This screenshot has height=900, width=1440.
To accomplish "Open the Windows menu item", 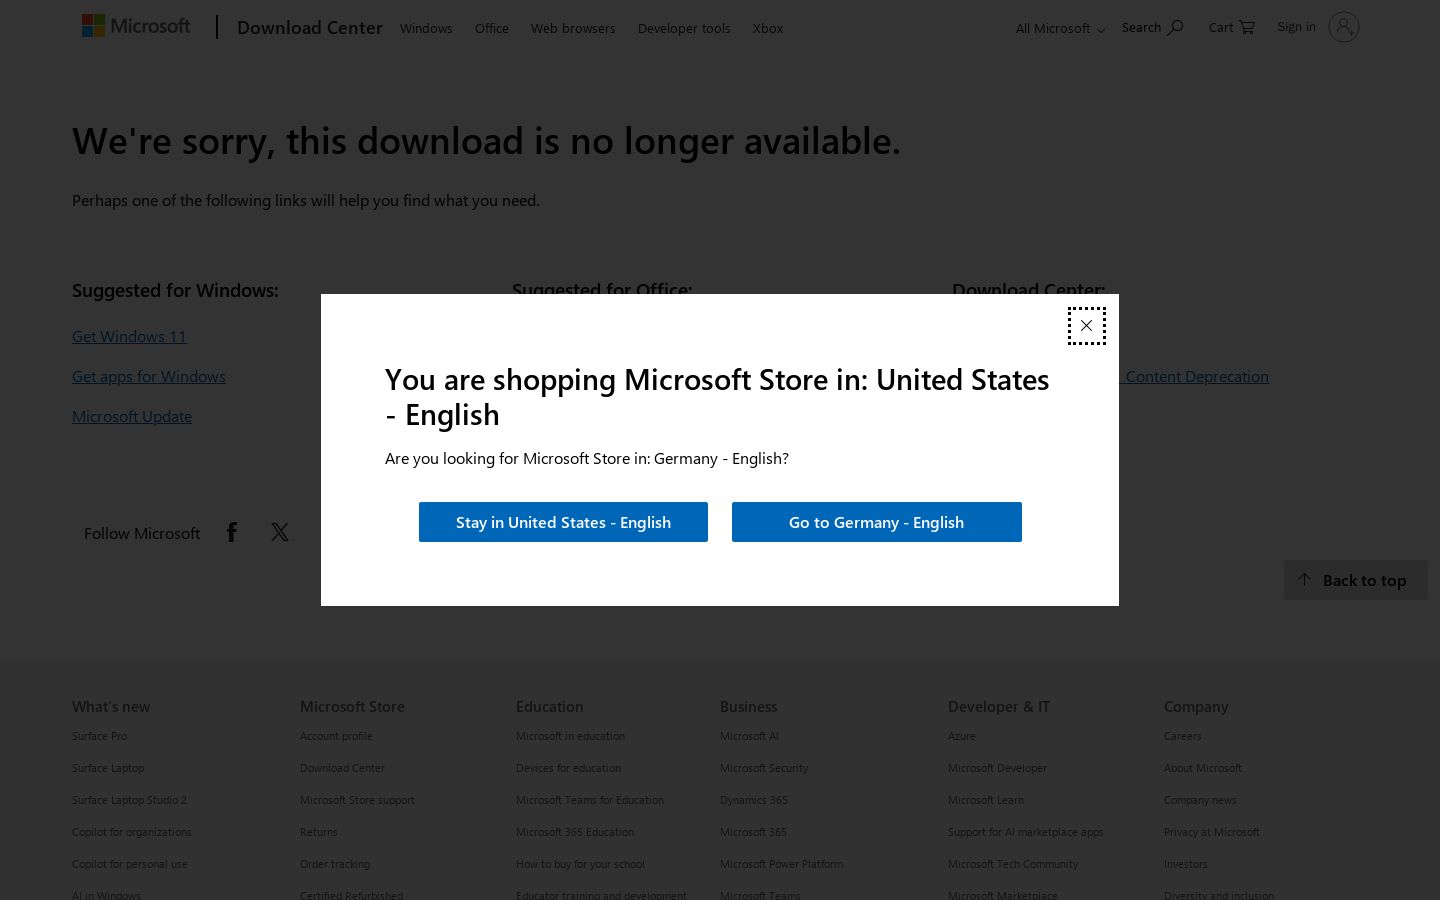I will (x=426, y=28).
